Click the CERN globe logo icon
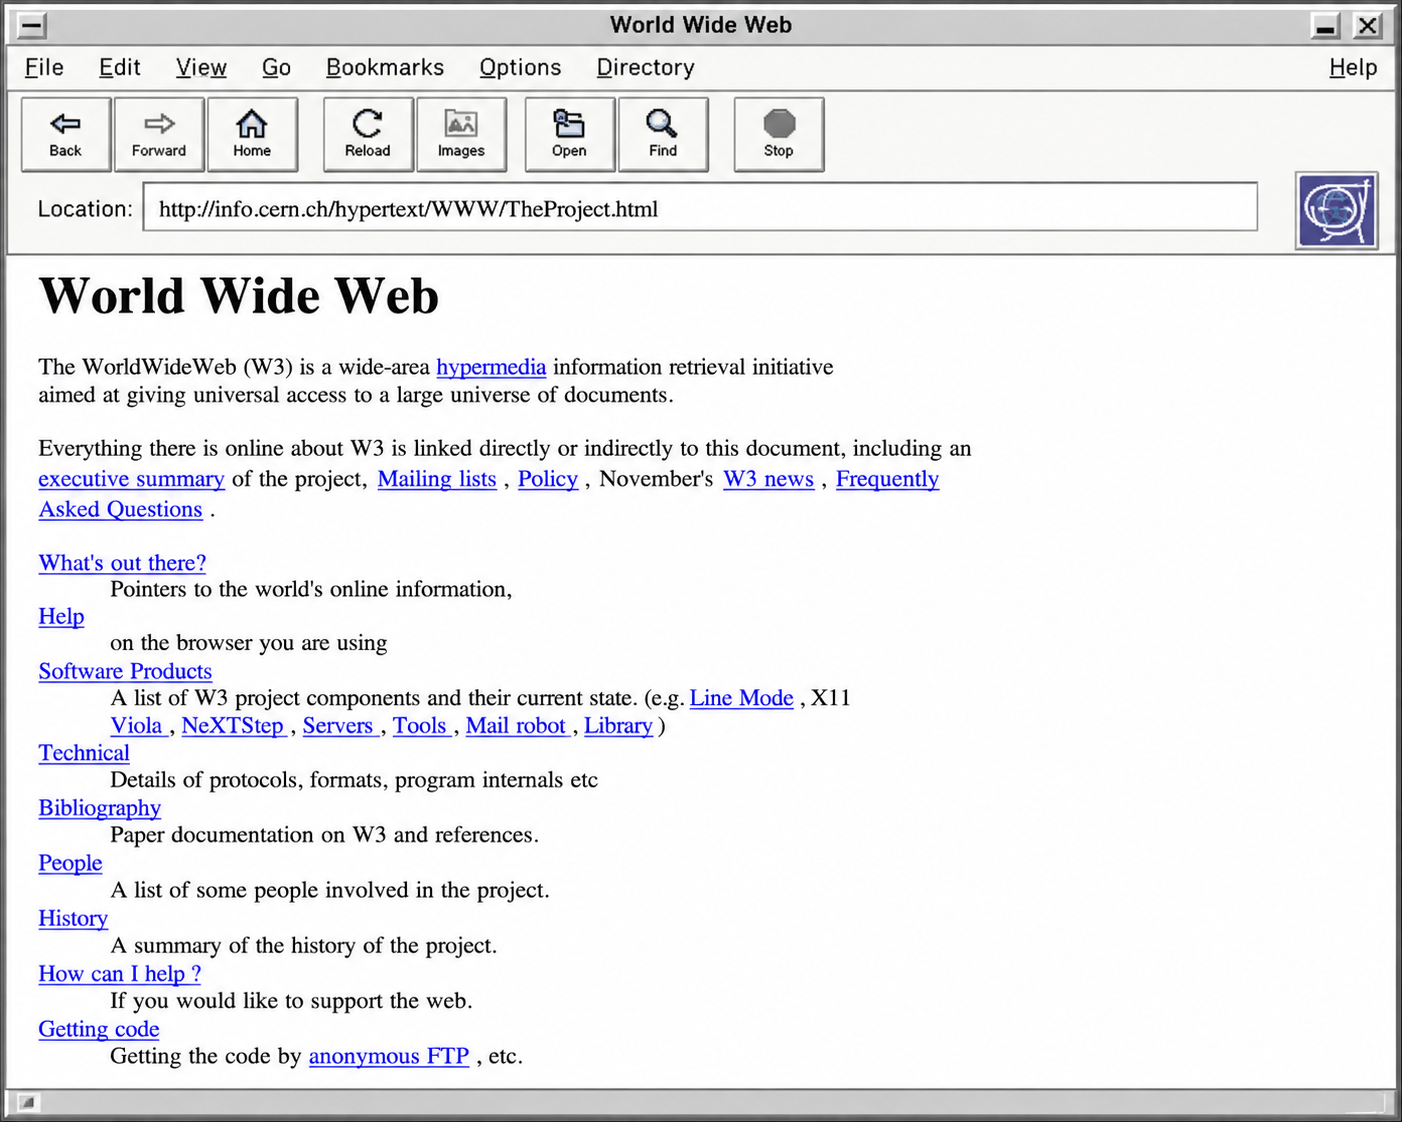This screenshot has width=1402, height=1122. (x=1337, y=210)
